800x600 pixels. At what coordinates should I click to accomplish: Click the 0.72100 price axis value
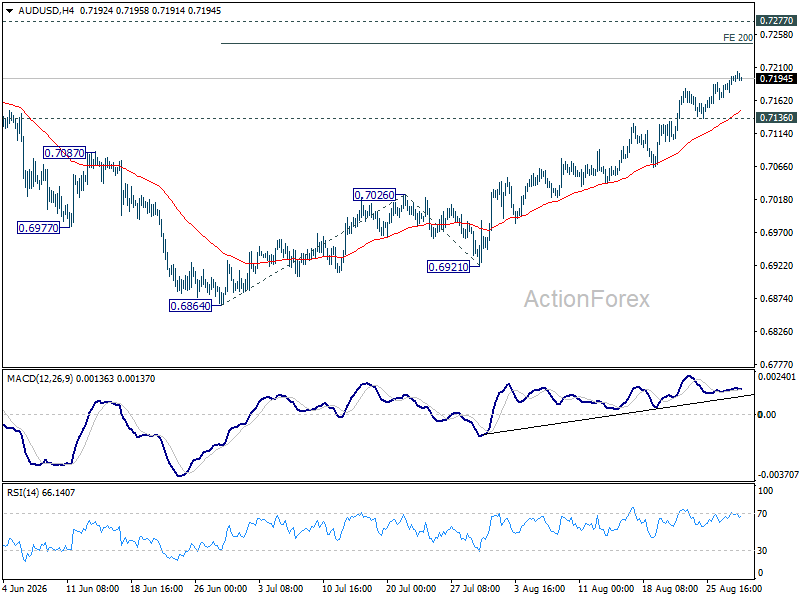click(x=777, y=67)
